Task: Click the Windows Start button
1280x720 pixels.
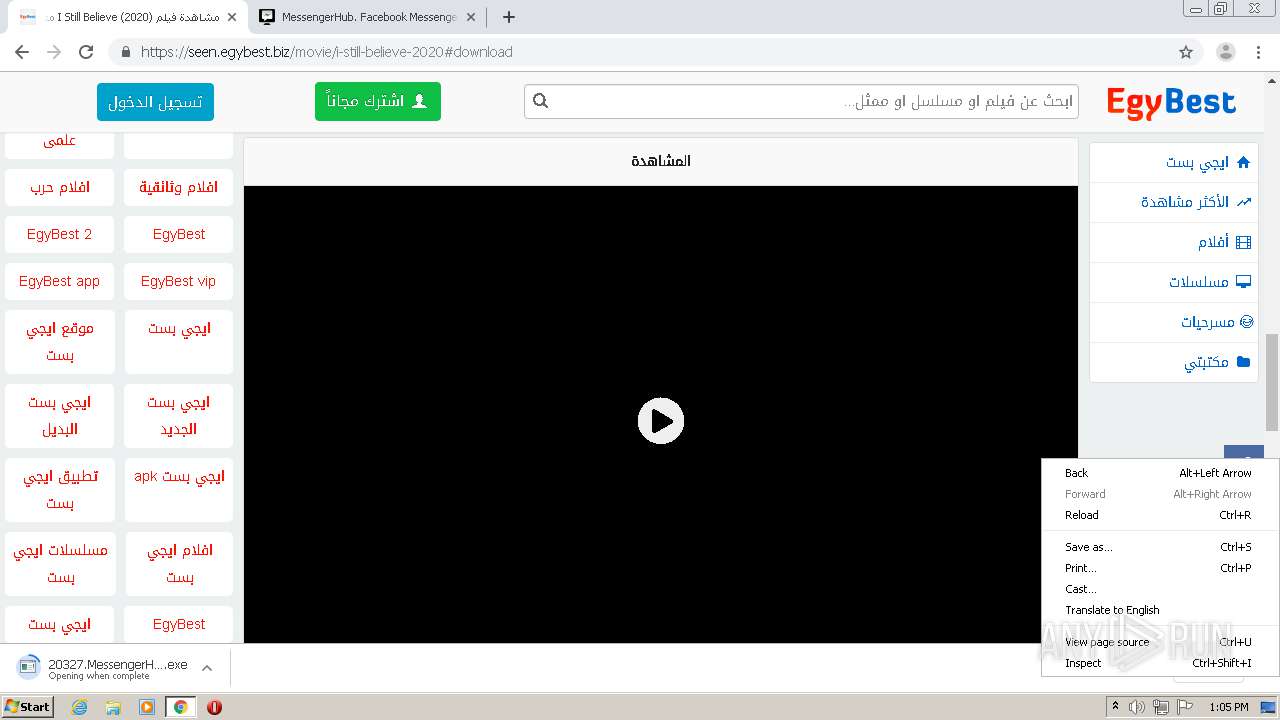Action: point(28,706)
